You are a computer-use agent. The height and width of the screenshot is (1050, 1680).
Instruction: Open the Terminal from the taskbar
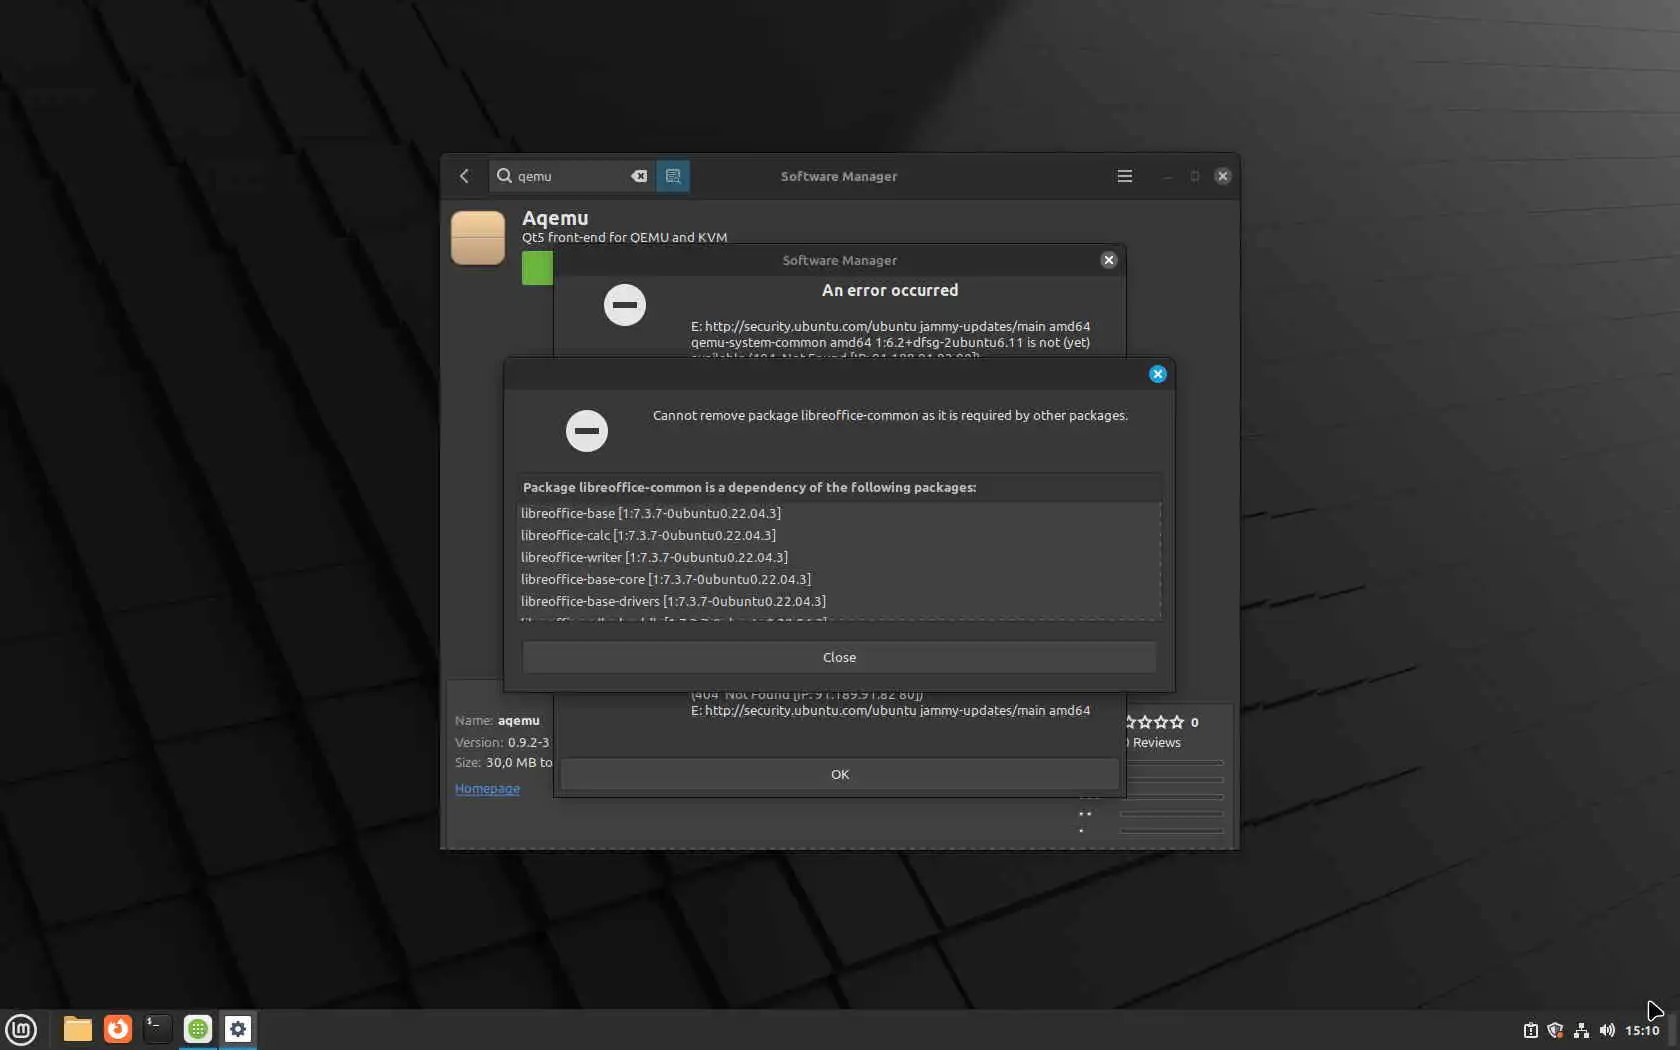pos(157,1029)
